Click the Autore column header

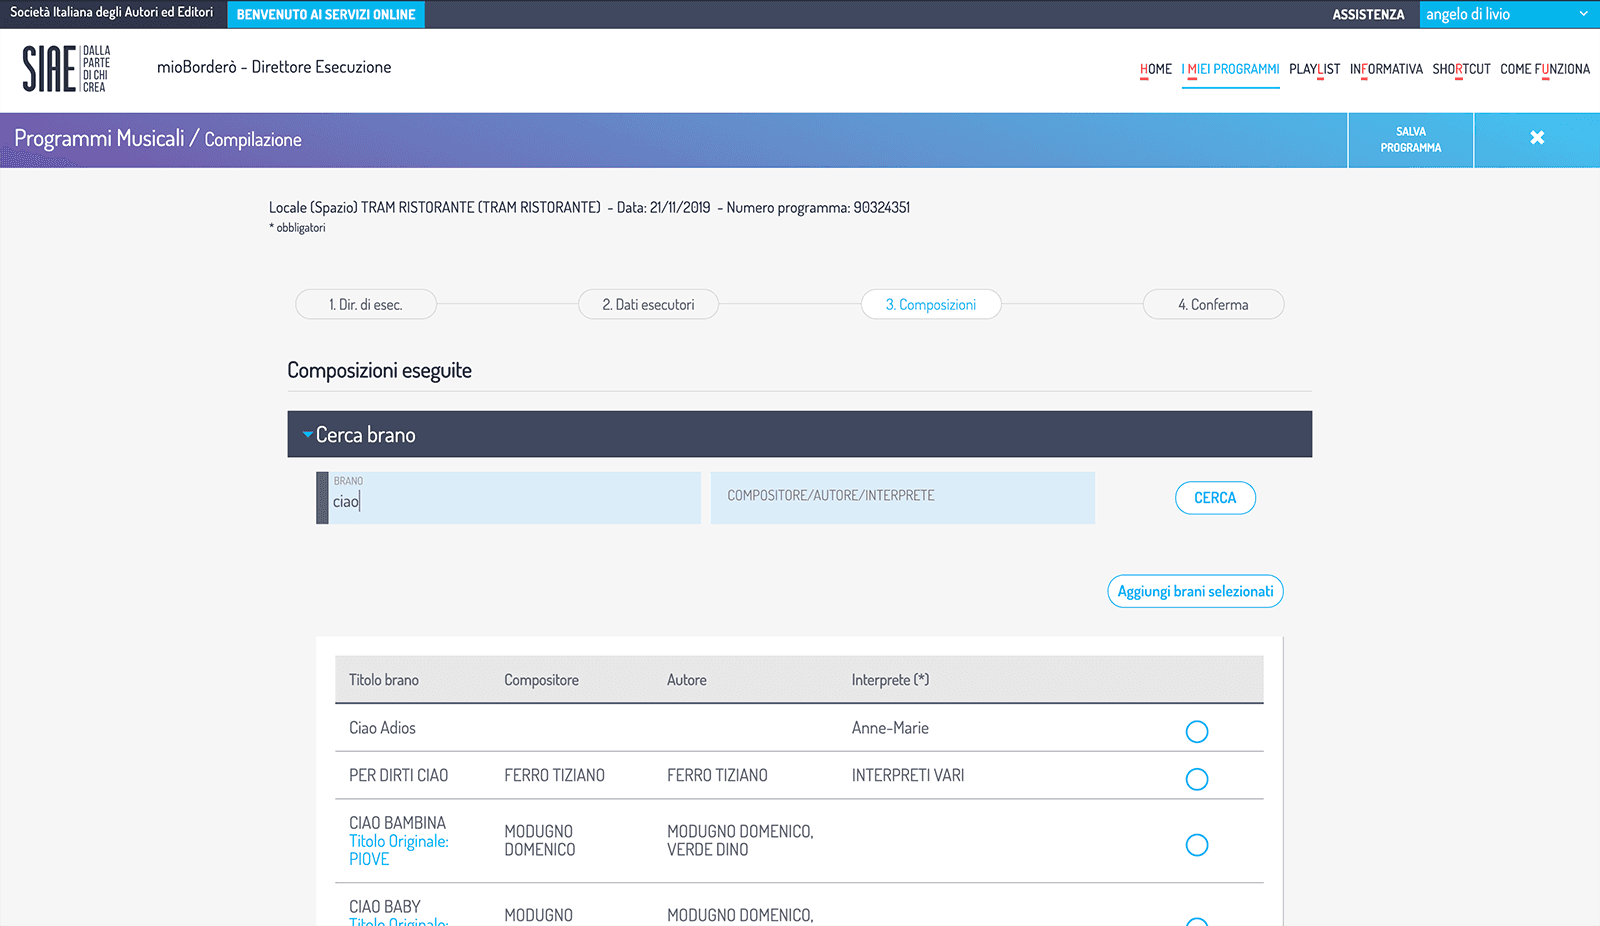click(687, 680)
